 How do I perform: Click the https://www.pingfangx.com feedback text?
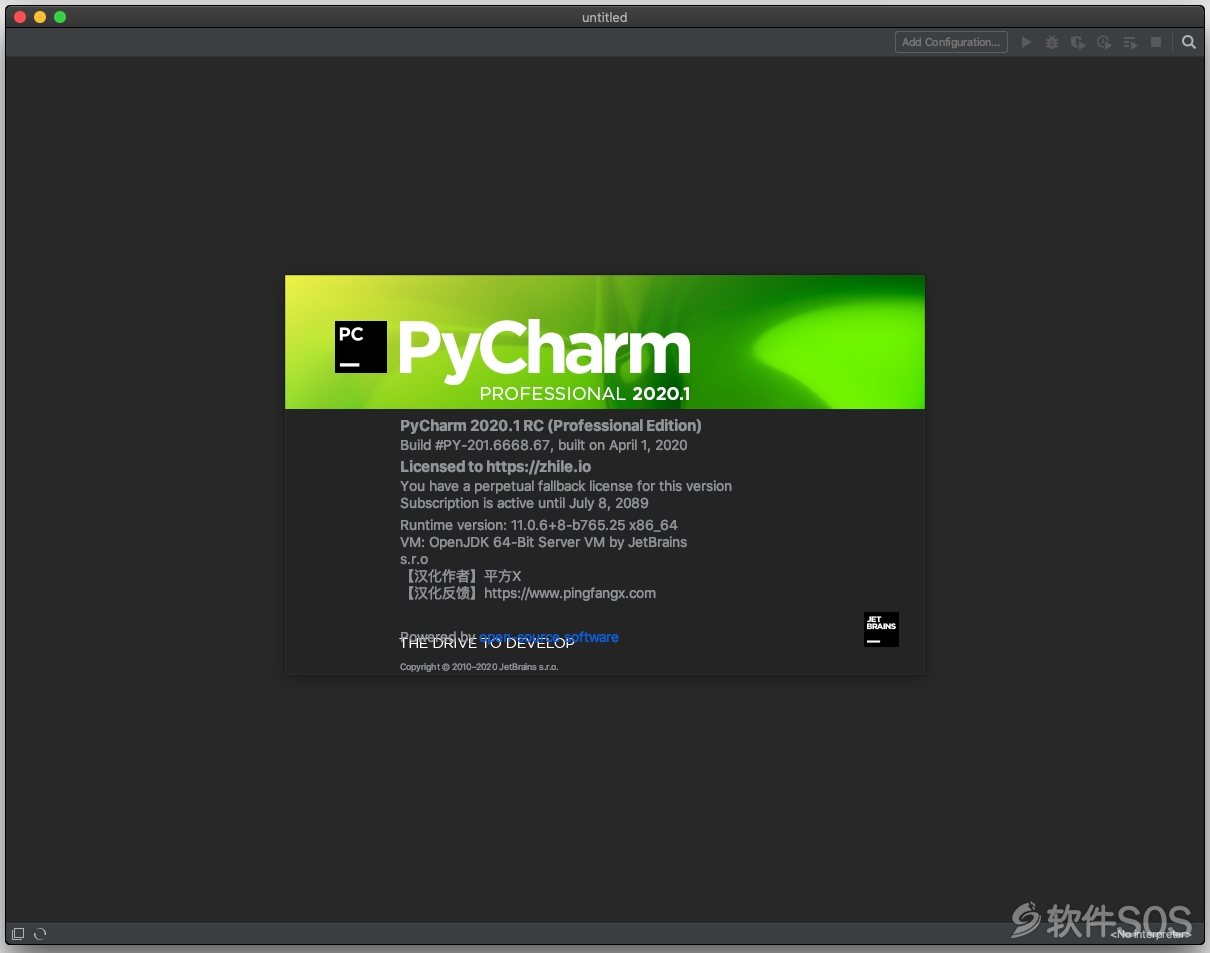point(570,593)
